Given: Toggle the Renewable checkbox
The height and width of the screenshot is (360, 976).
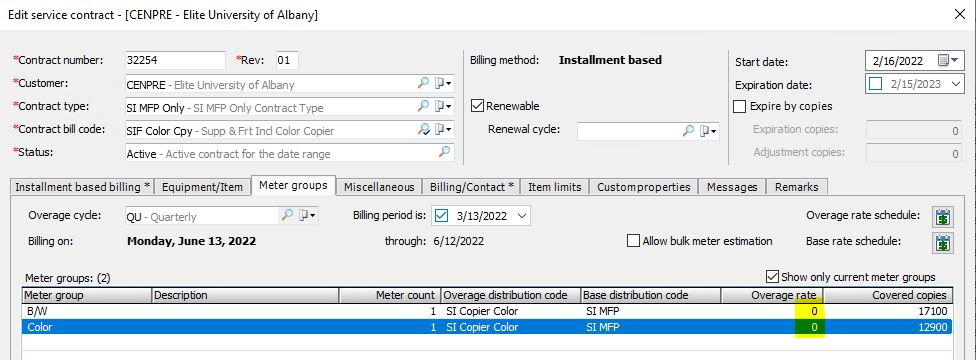Looking at the screenshot, I should pyautogui.click(x=477, y=106).
